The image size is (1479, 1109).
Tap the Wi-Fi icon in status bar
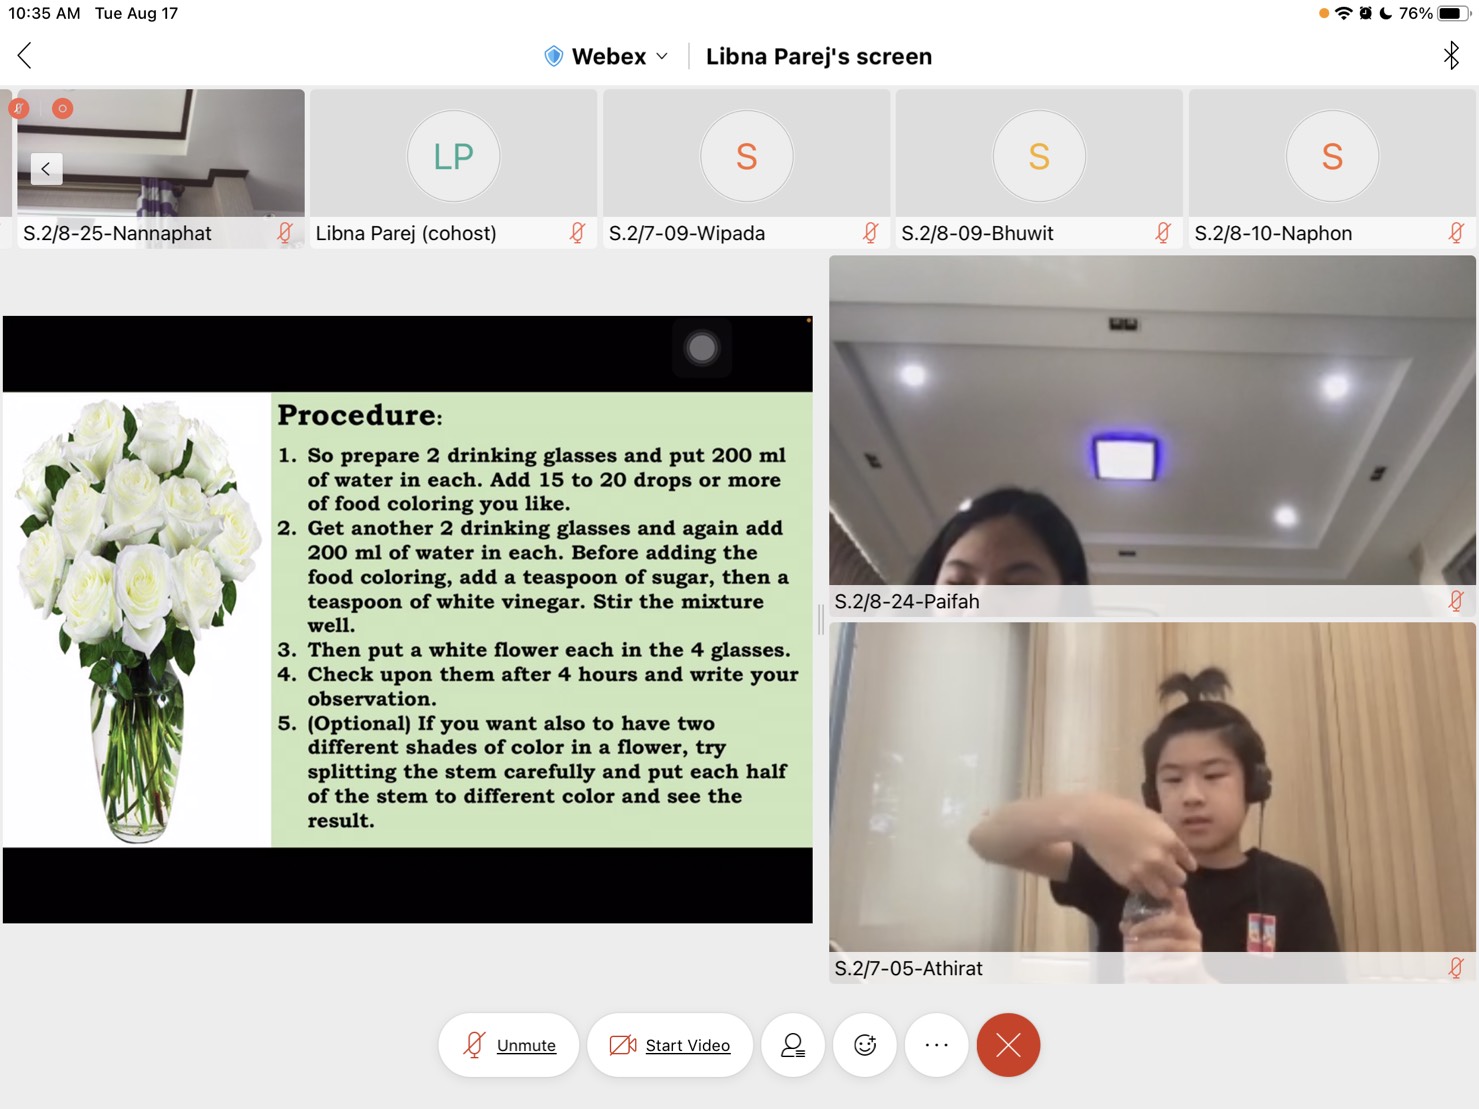pyautogui.click(x=1344, y=13)
